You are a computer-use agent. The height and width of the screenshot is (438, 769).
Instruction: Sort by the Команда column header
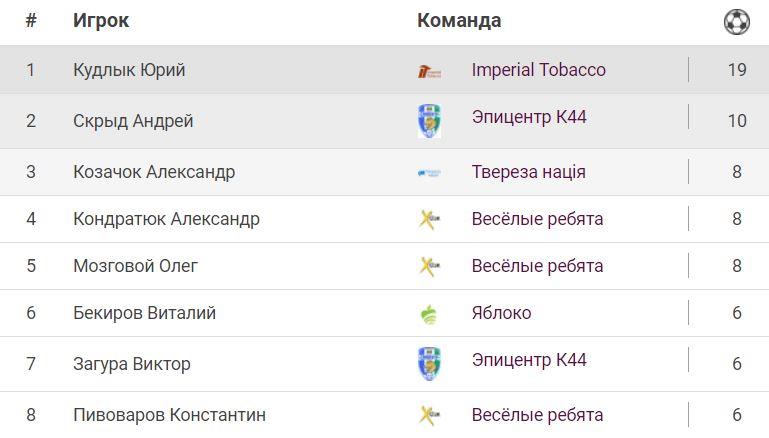(459, 20)
